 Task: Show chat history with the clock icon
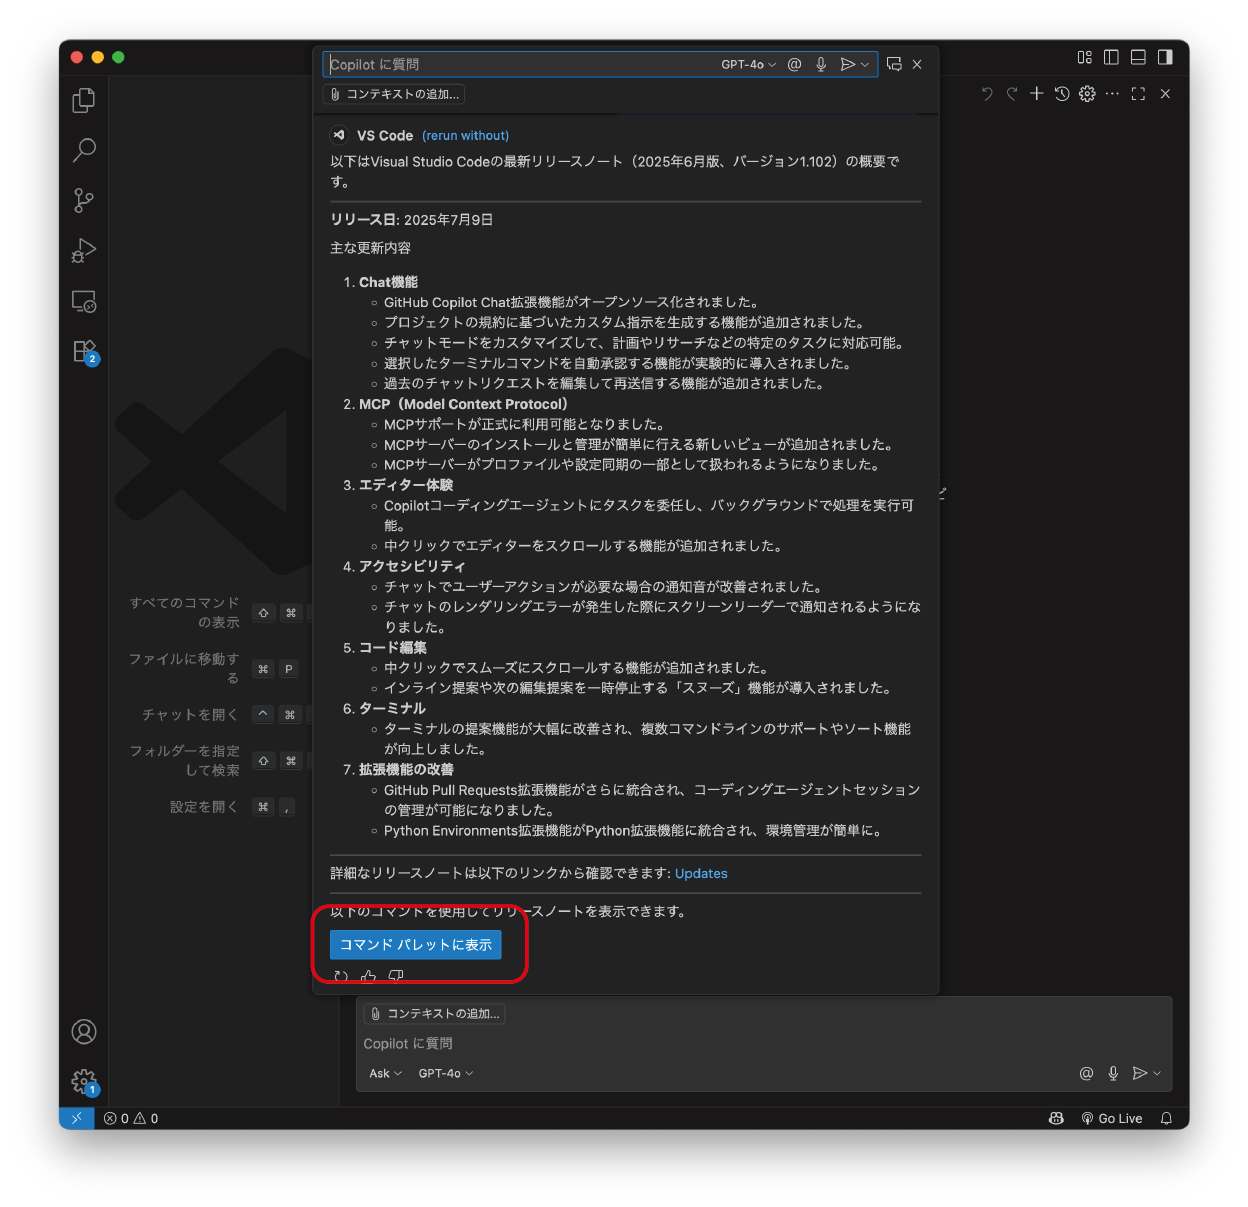[x=1062, y=94]
